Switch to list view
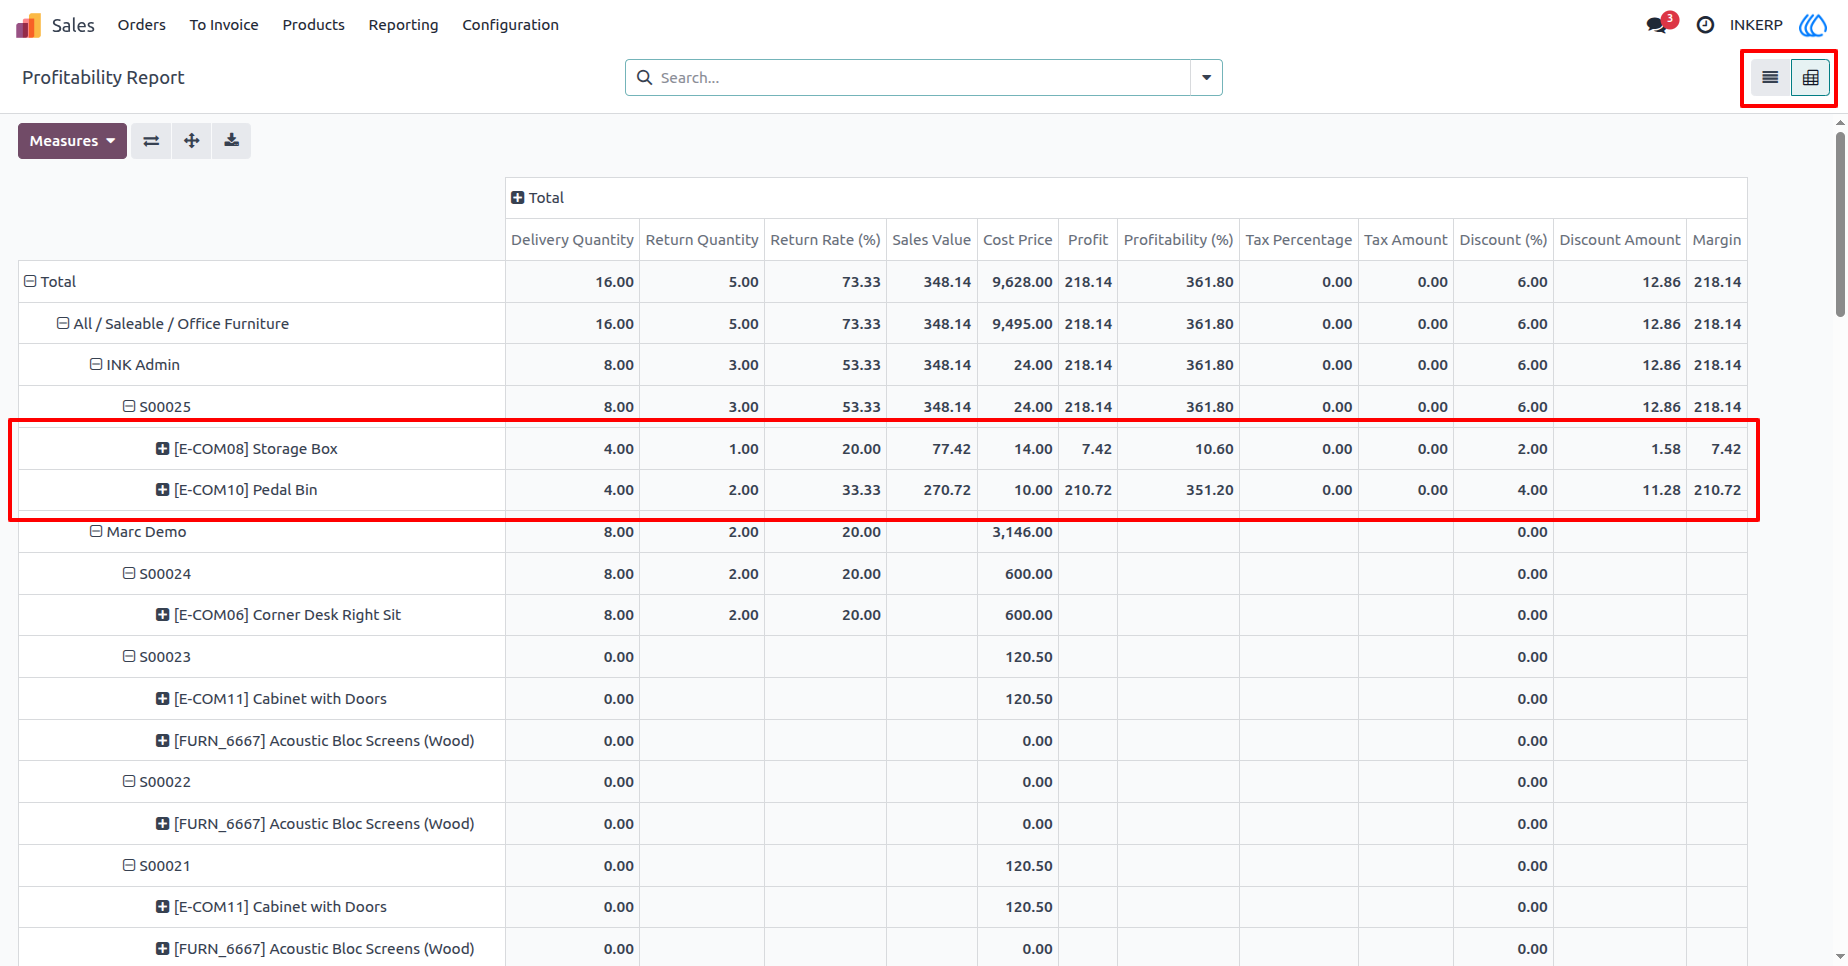This screenshot has height=966, width=1848. [x=1770, y=77]
